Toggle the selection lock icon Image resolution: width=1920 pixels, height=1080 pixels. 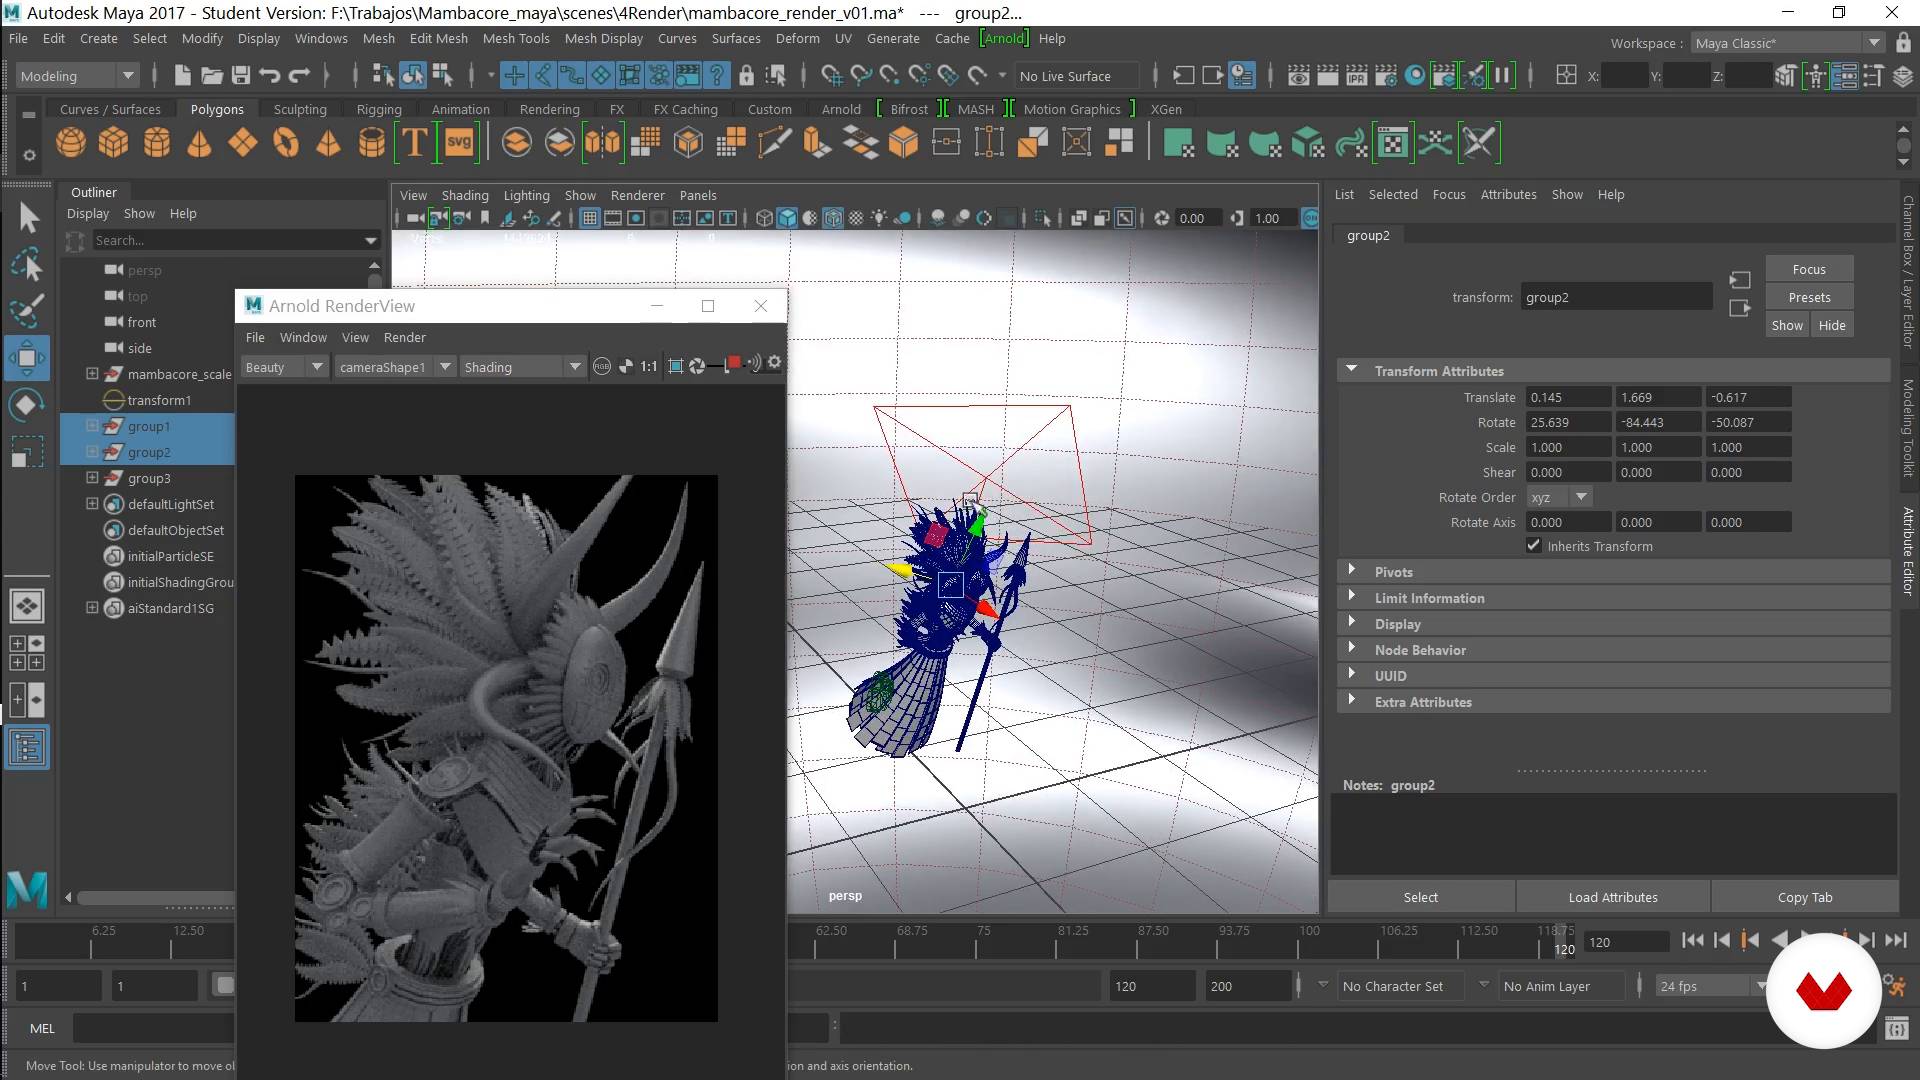point(746,75)
